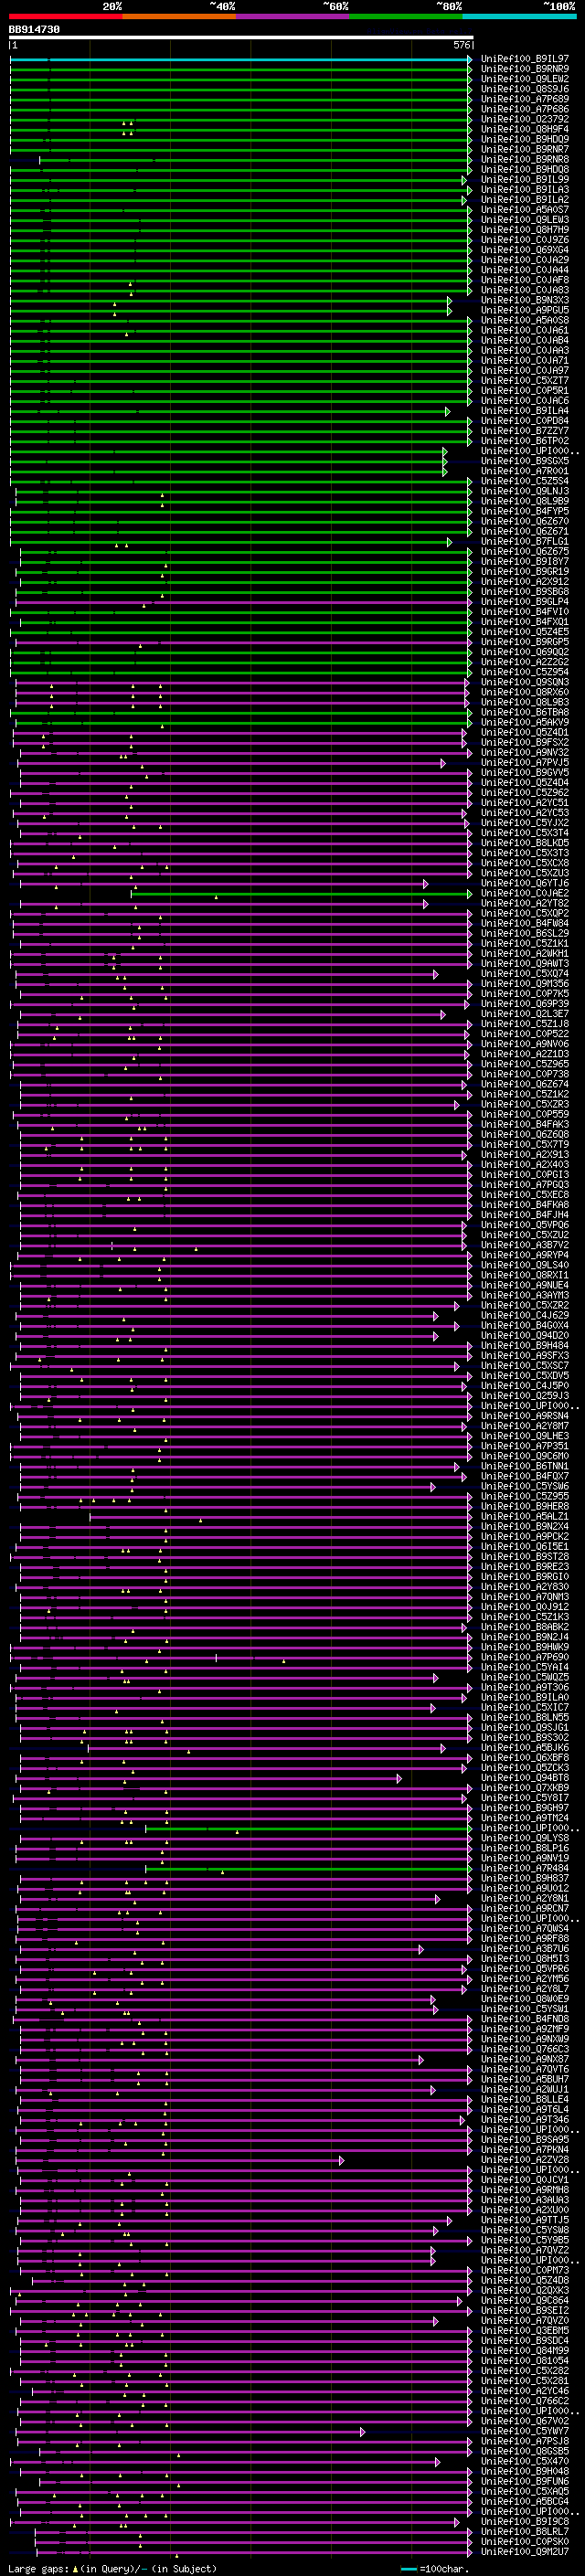
Task: Click the query name BB914730
Action: click(34, 30)
